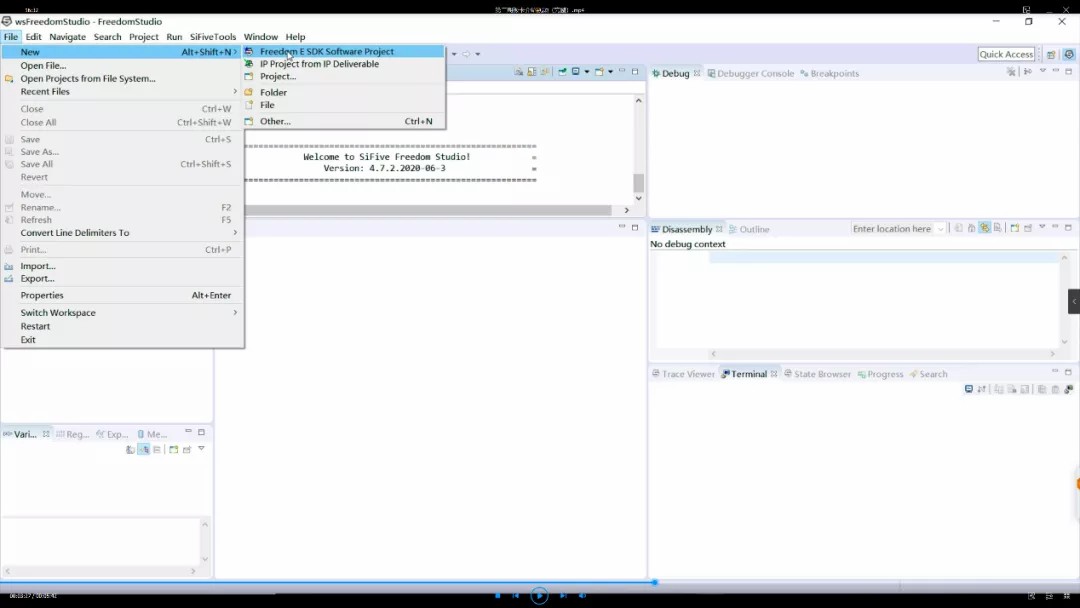Open the Disassembly view menu arrow
Viewport: 1080px width, 608px height.
(1042, 227)
